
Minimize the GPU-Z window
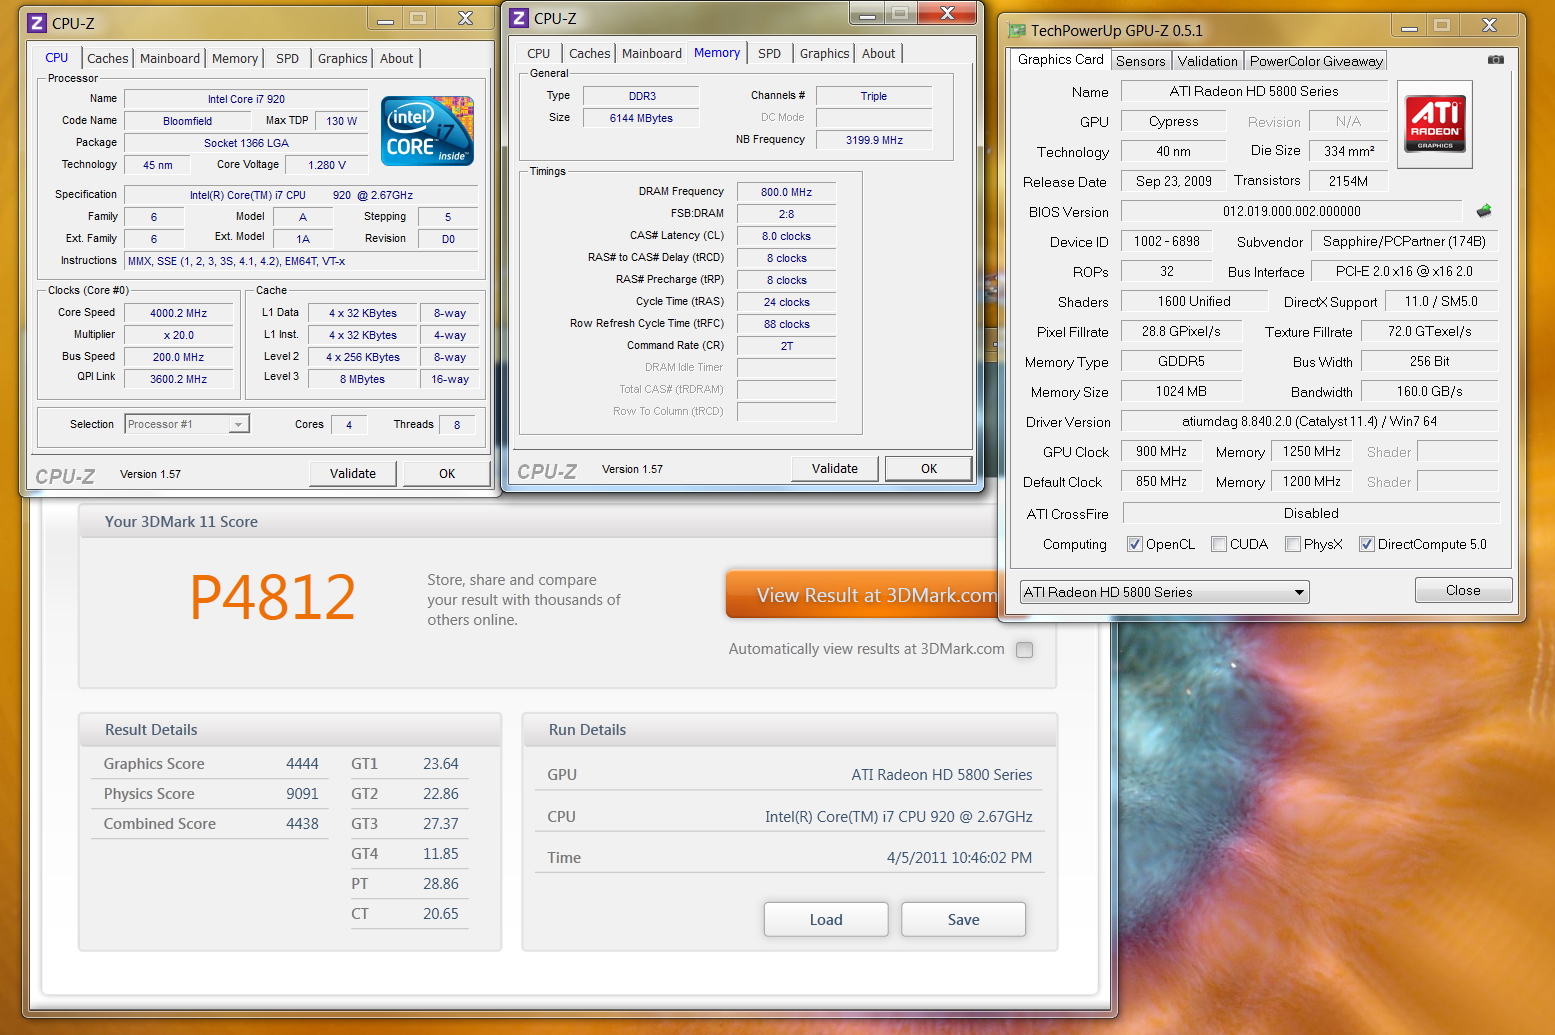click(x=1409, y=27)
